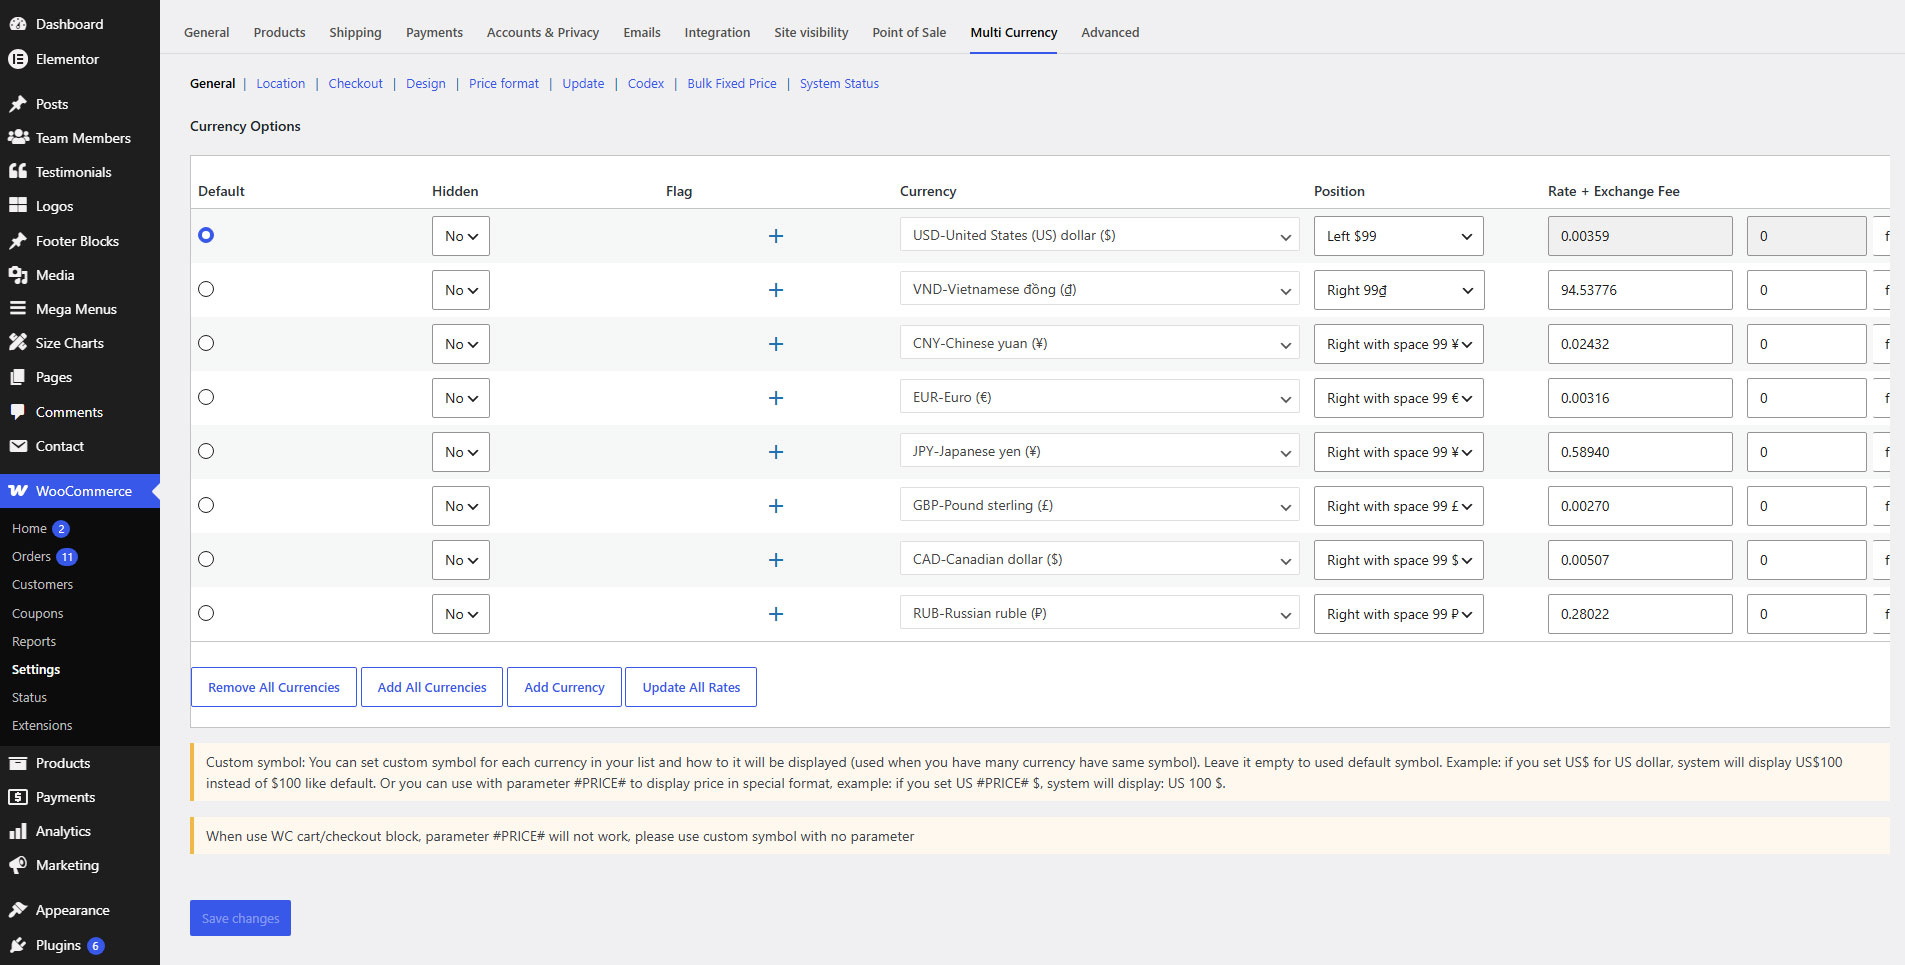This screenshot has width=1905, height=965.
Task: Click the Update All Rates button
Action: pos(691,687)
